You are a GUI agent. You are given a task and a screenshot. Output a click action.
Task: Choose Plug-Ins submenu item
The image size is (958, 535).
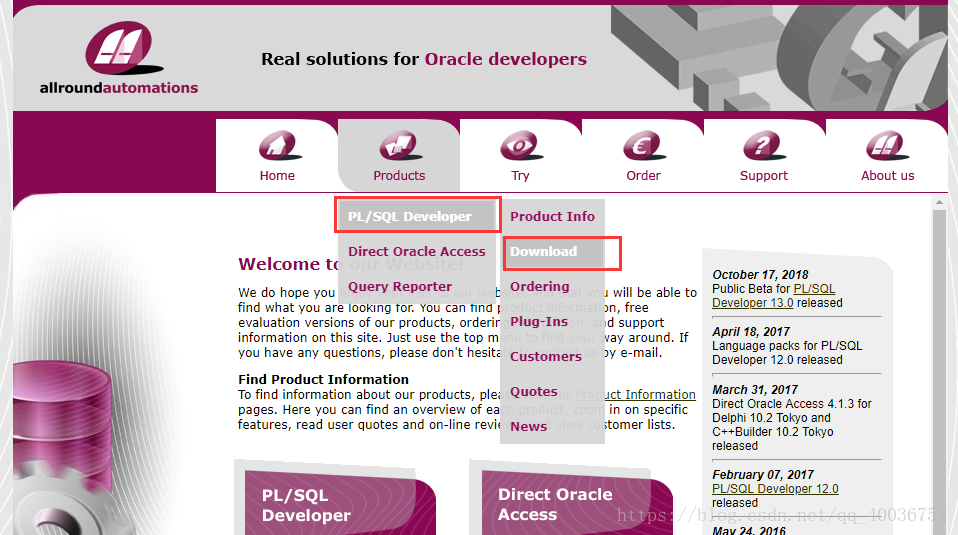(x=539, y=321)
